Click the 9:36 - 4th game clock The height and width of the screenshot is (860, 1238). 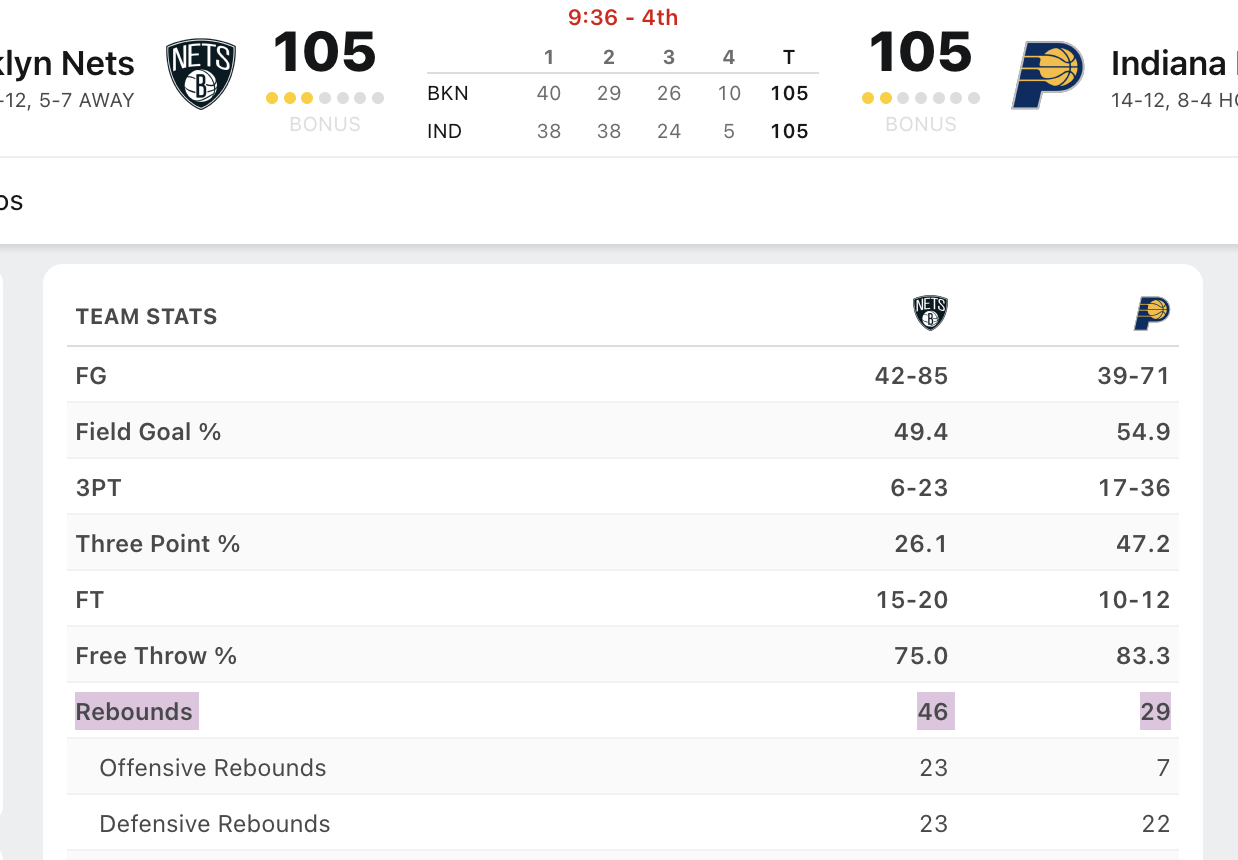623,18
